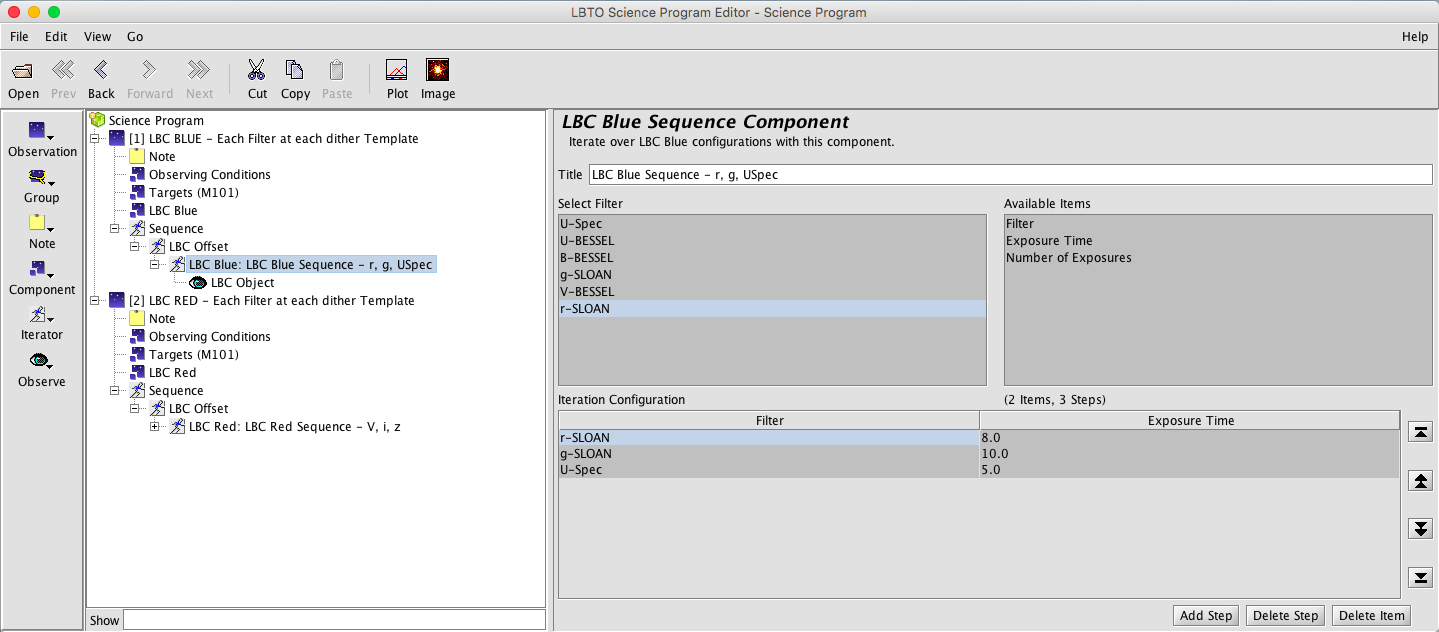Open the View menu
Viewport: 1439px width, 632px height.
point(97,36)
